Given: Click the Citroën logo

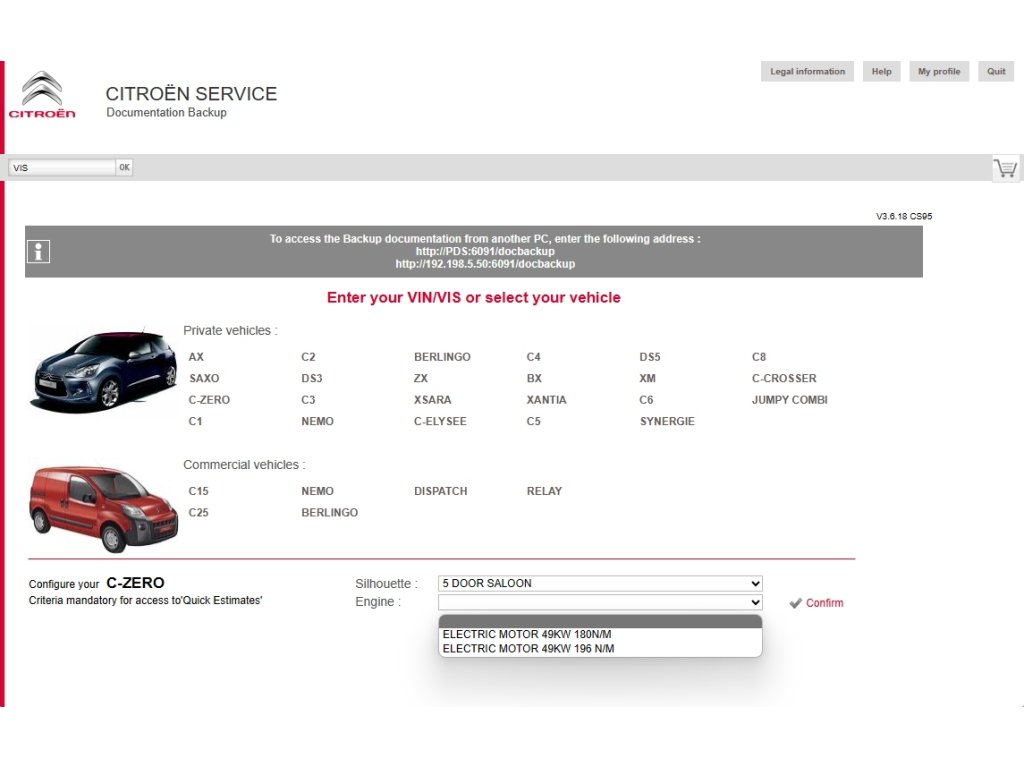Looking at the screenshot, I should [42, 95].
